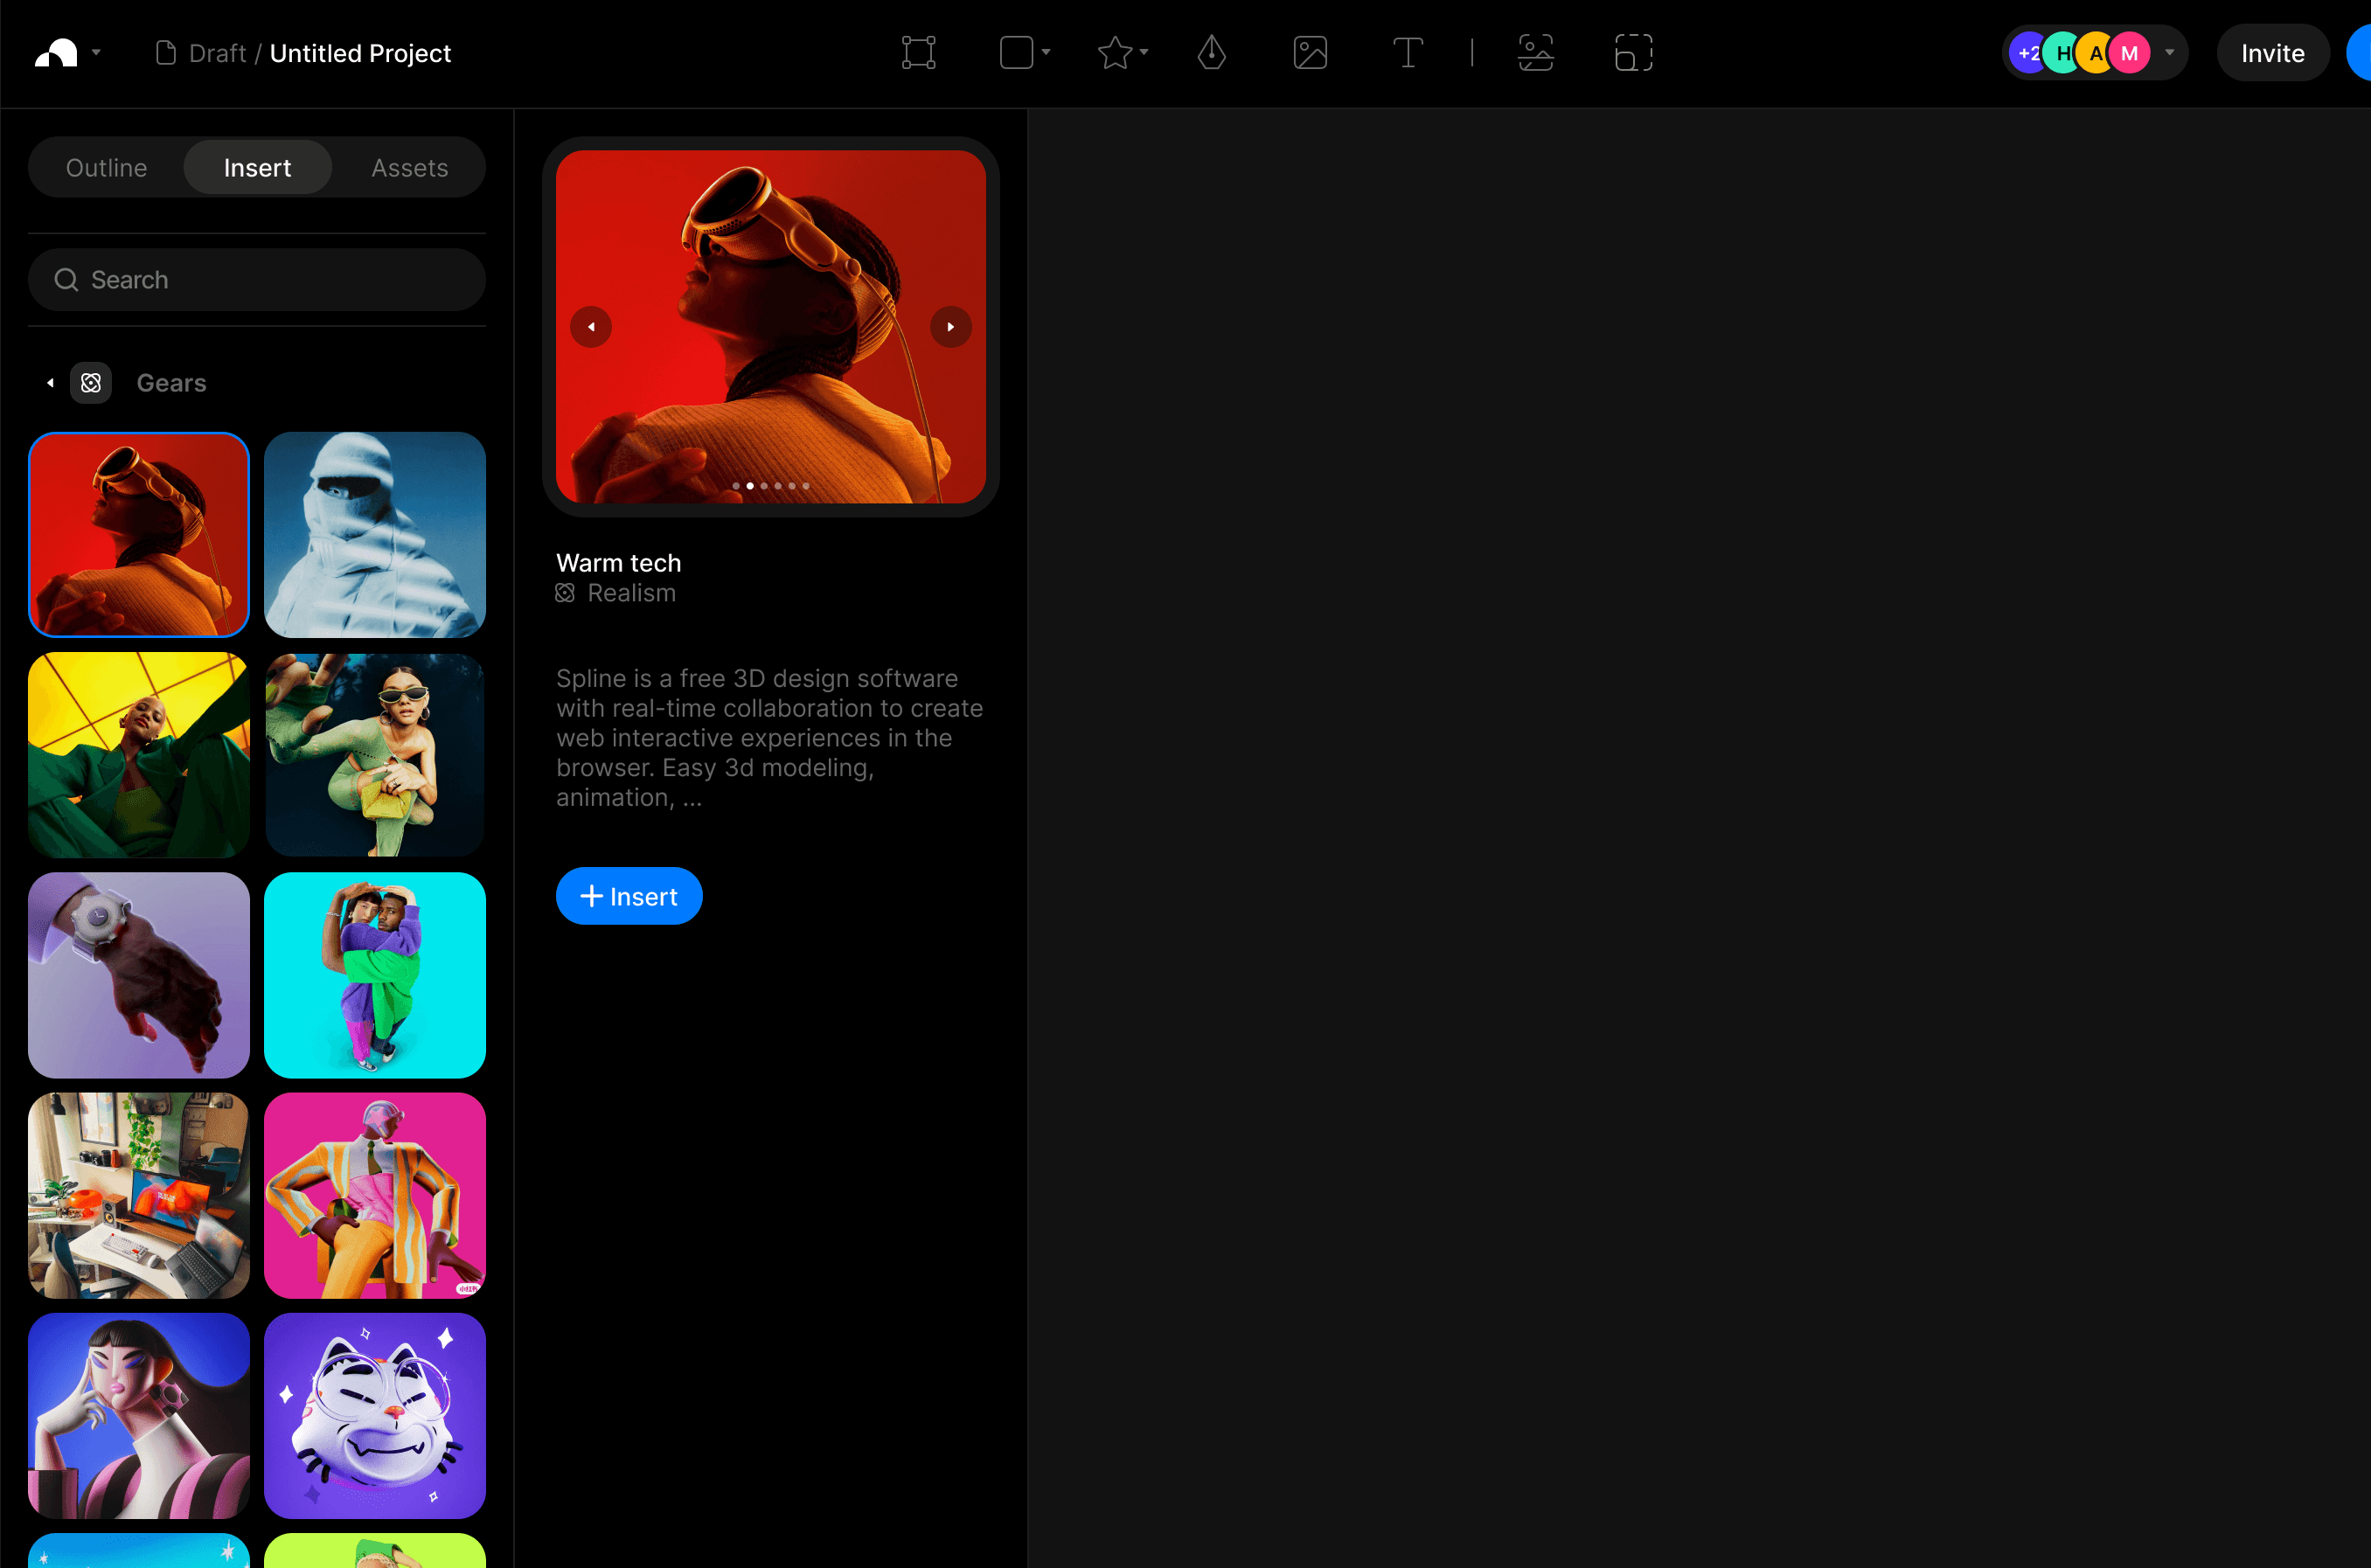Viewport: 2371px width, 1568px height.
Task: Expand the Star tool dropdown arrow
Action: pos(1144,52)
